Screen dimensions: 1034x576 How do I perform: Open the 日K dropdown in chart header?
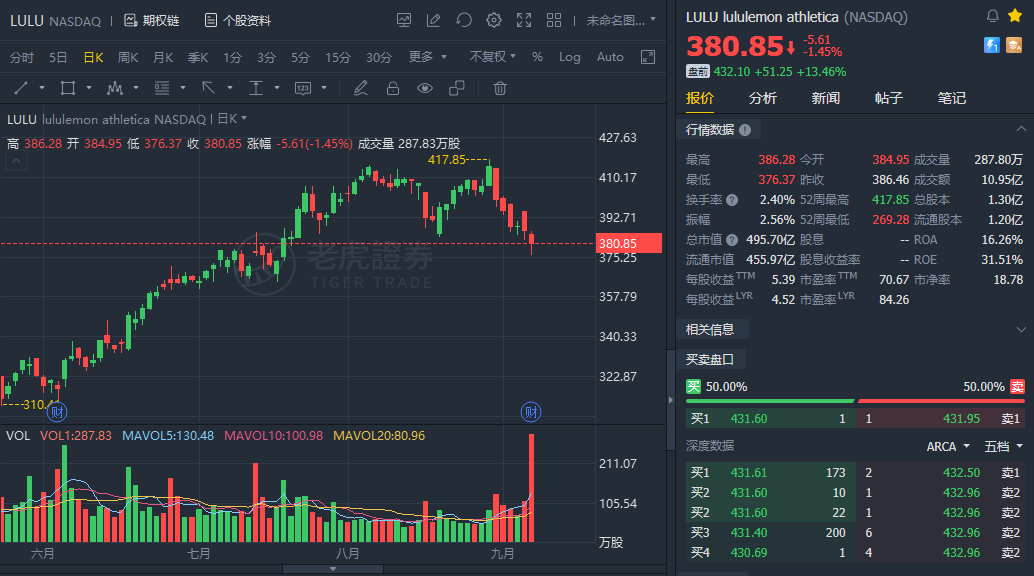[x=231, y=119]
